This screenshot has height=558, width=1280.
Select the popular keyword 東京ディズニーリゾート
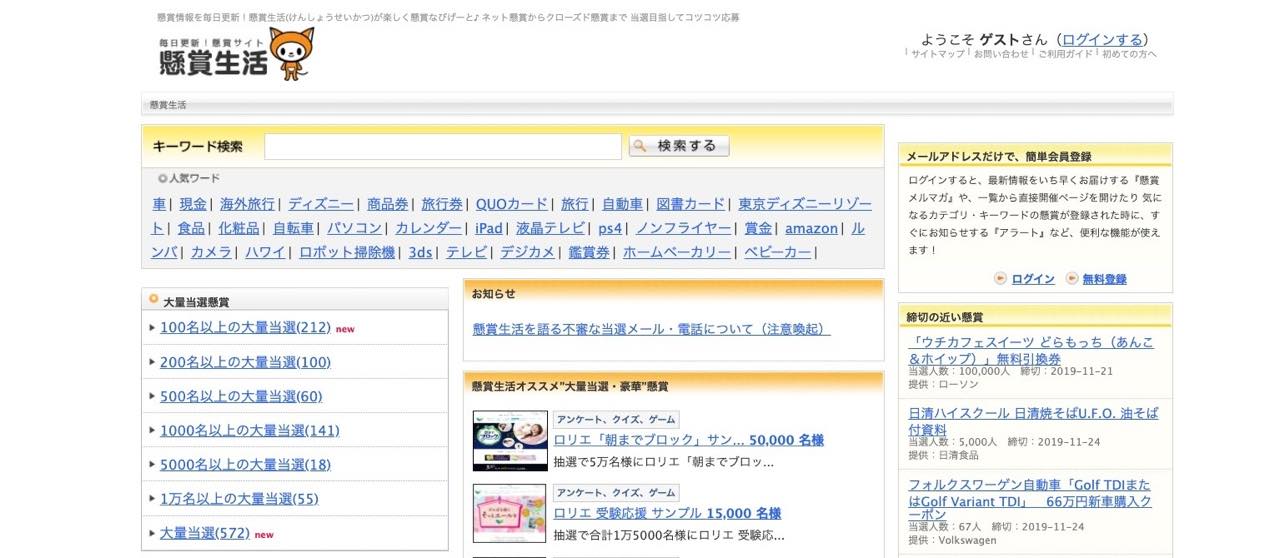805,203
